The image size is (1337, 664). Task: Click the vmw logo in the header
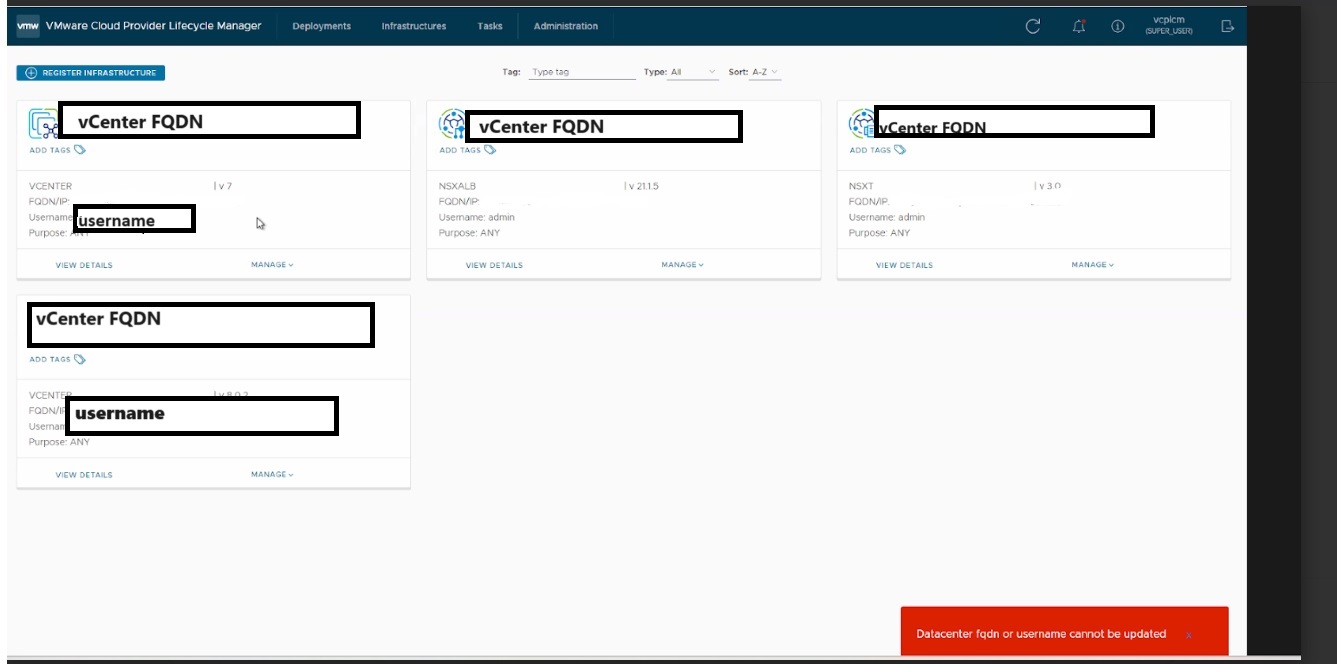[28, 26]
